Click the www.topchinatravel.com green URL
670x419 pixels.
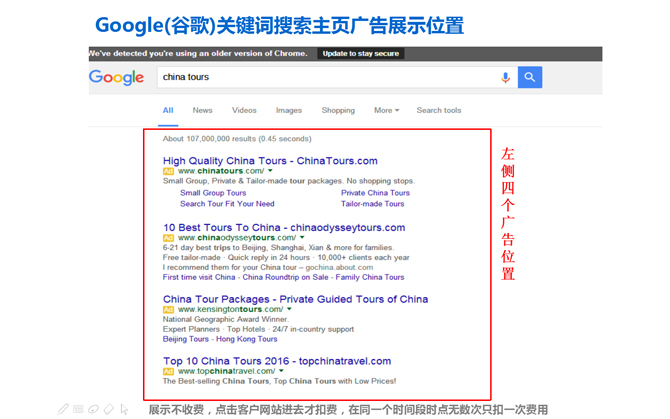tap(226, 372)
